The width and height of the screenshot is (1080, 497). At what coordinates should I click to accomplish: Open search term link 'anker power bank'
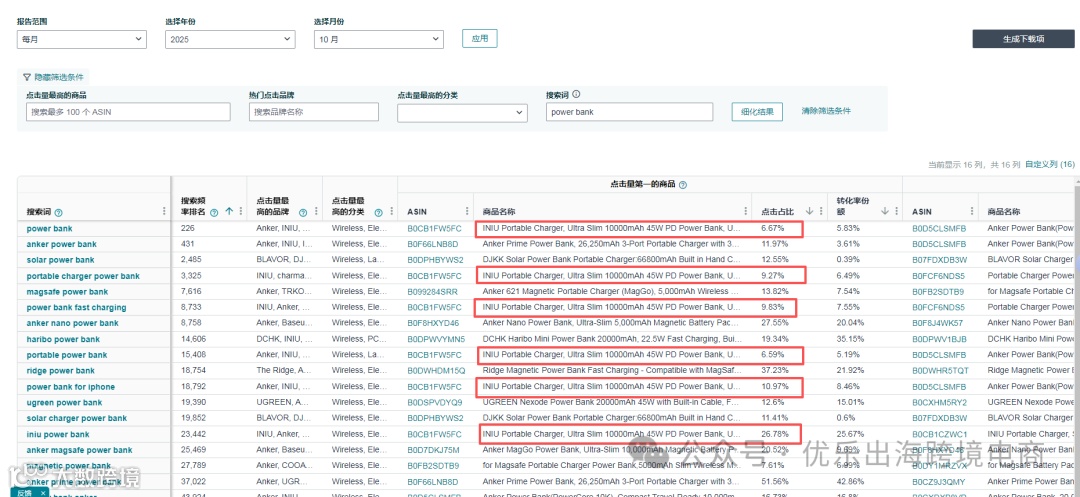(x=62, y=244)
